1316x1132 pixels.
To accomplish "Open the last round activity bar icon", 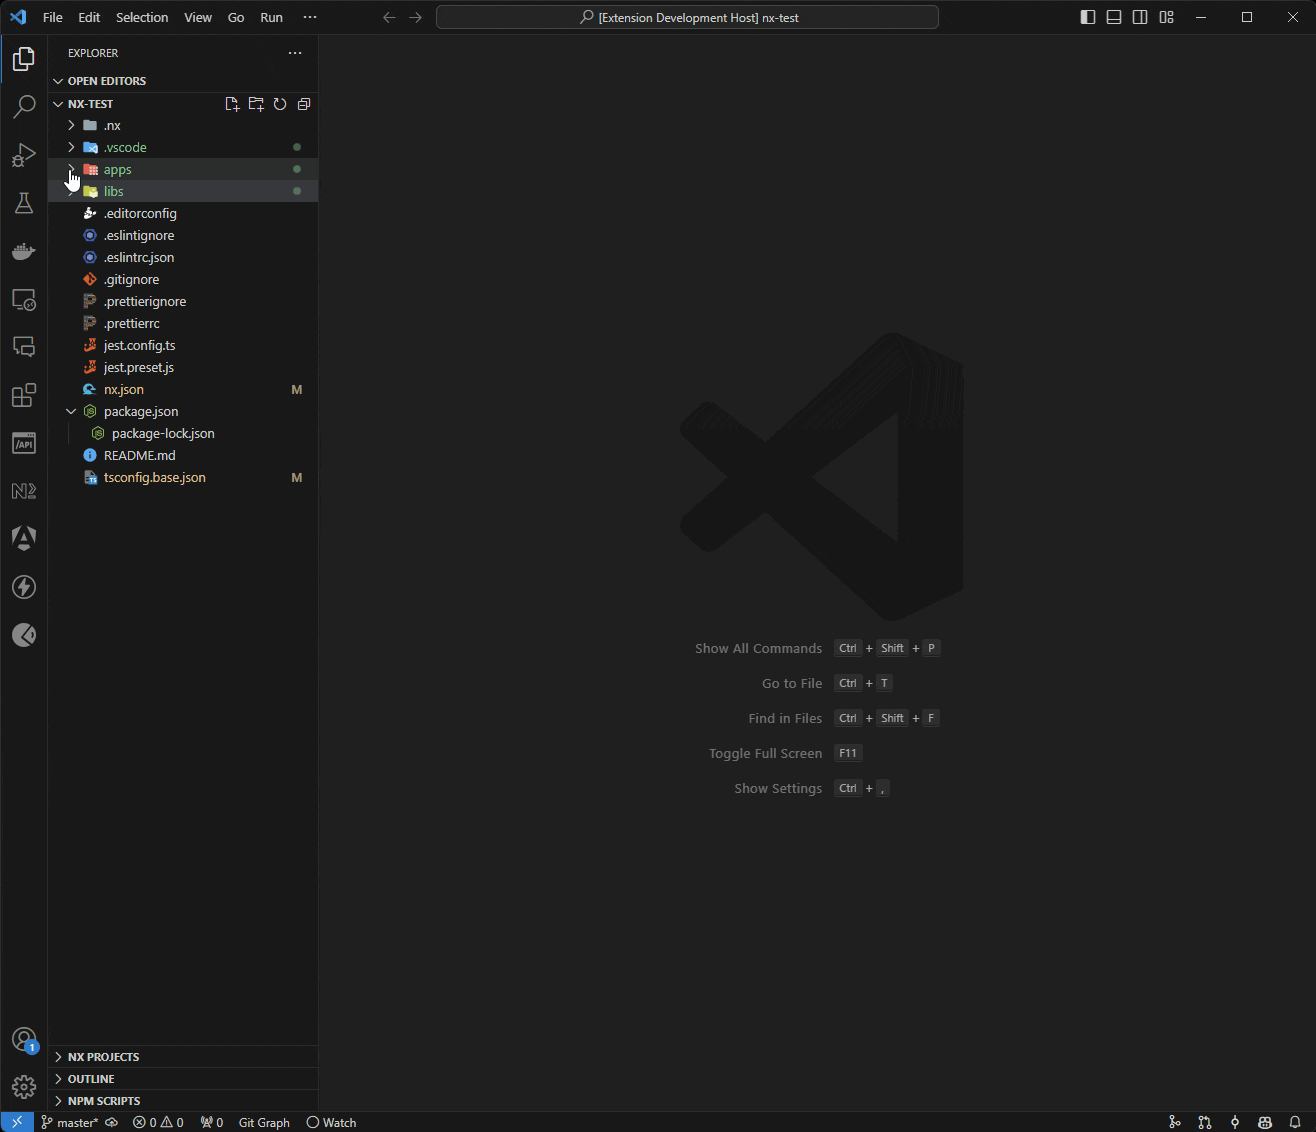I will 24,635.
